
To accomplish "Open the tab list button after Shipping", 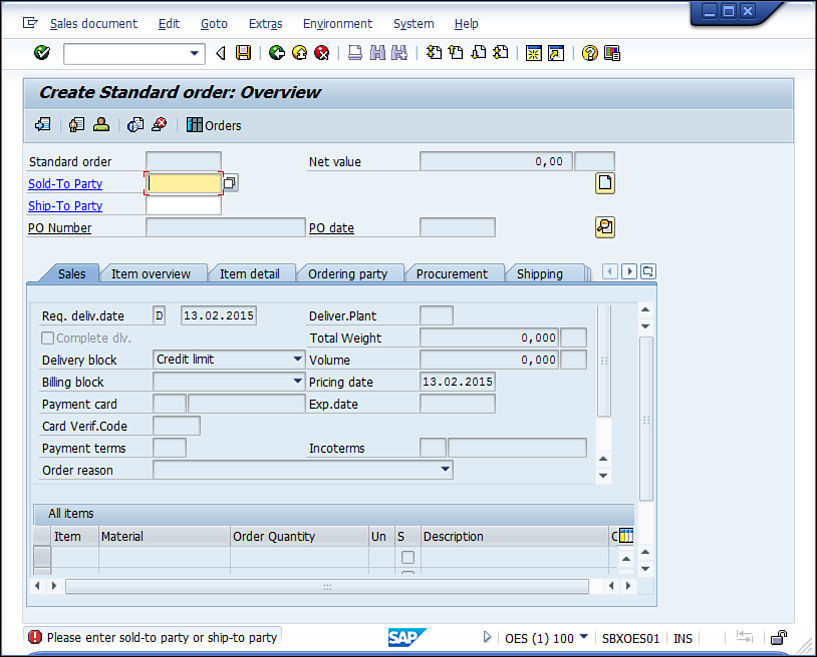I will [x=648, y=271].
